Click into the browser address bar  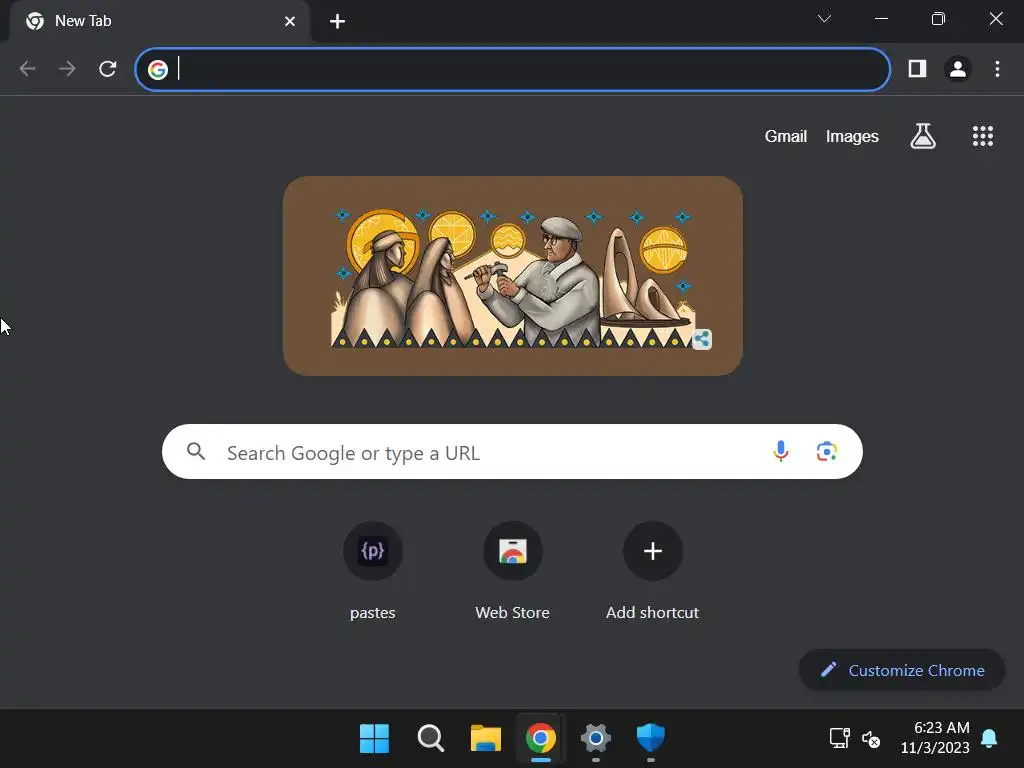(x=513, y=69)
